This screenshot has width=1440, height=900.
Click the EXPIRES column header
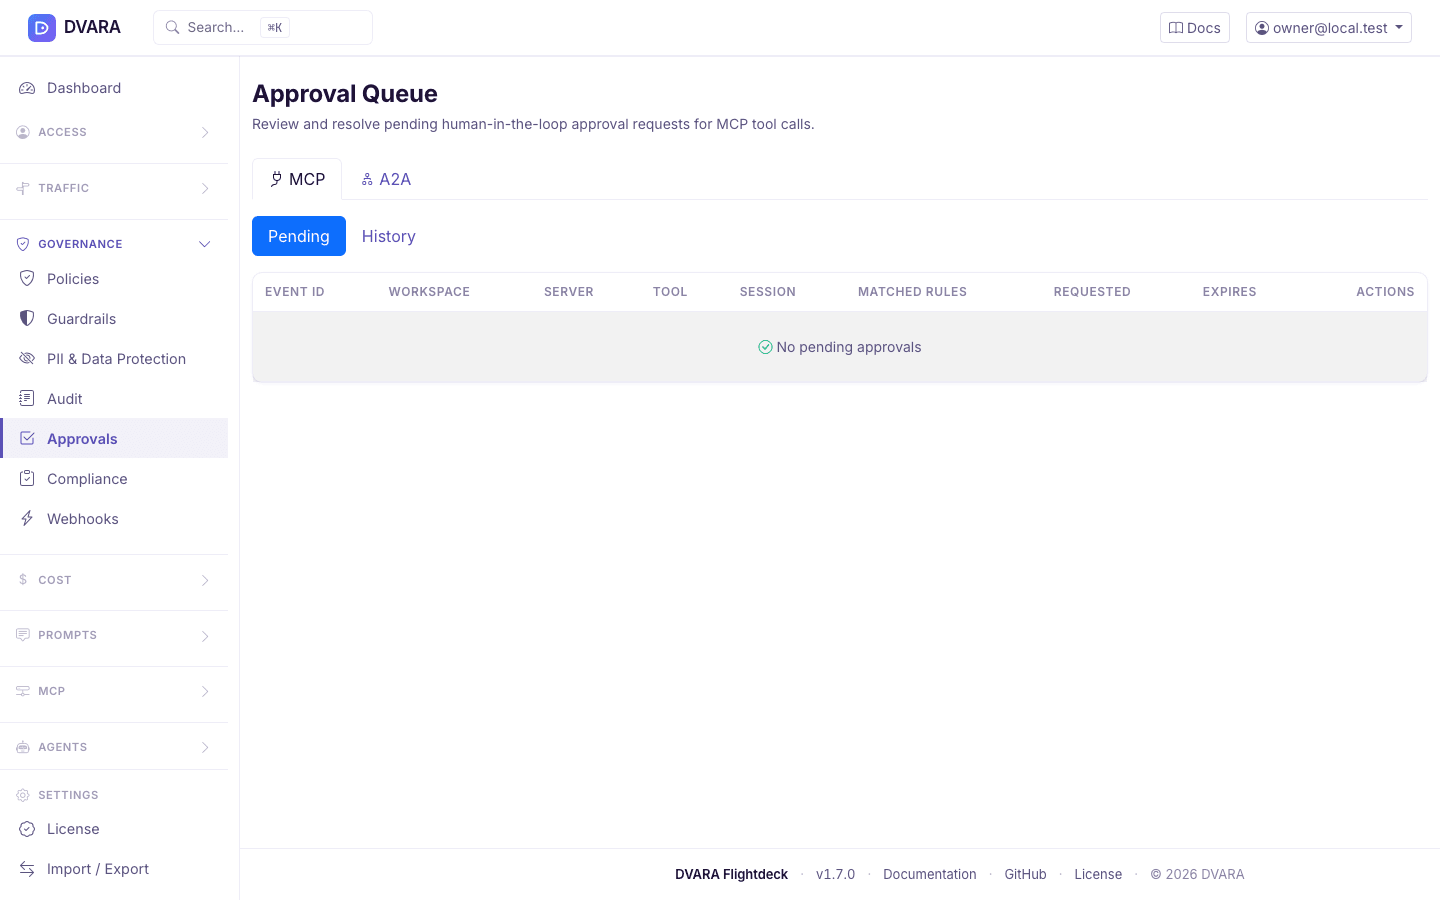(x=1229, y=292)
